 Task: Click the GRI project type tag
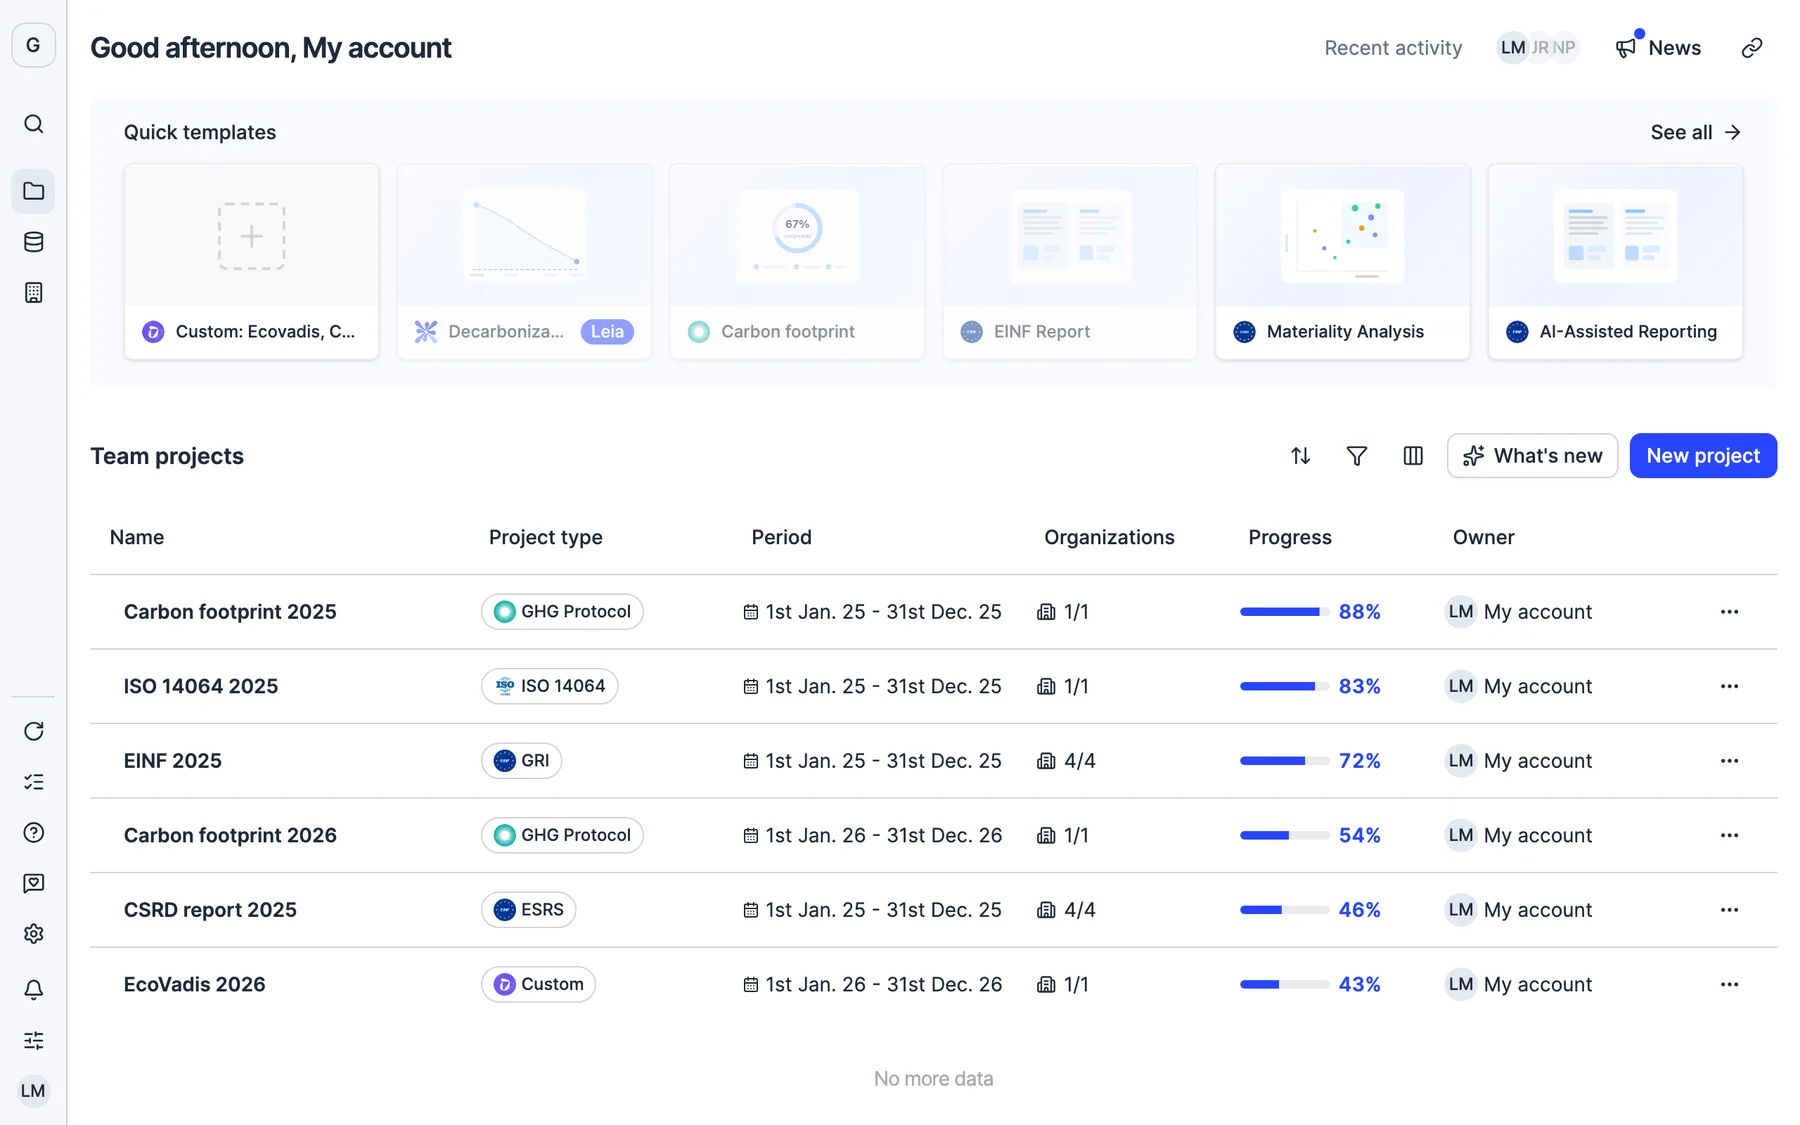point(521,761)
